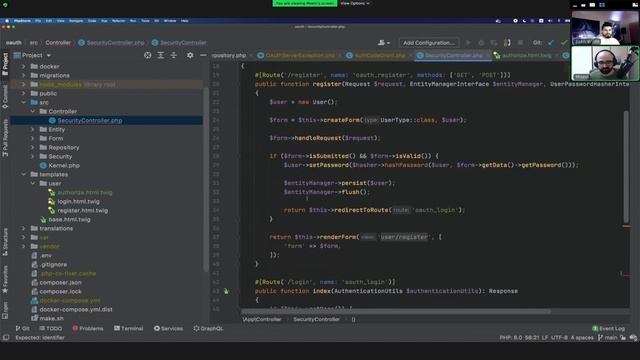Click SecurityController.php breadcrumb in navigation bar

point(111,42)
